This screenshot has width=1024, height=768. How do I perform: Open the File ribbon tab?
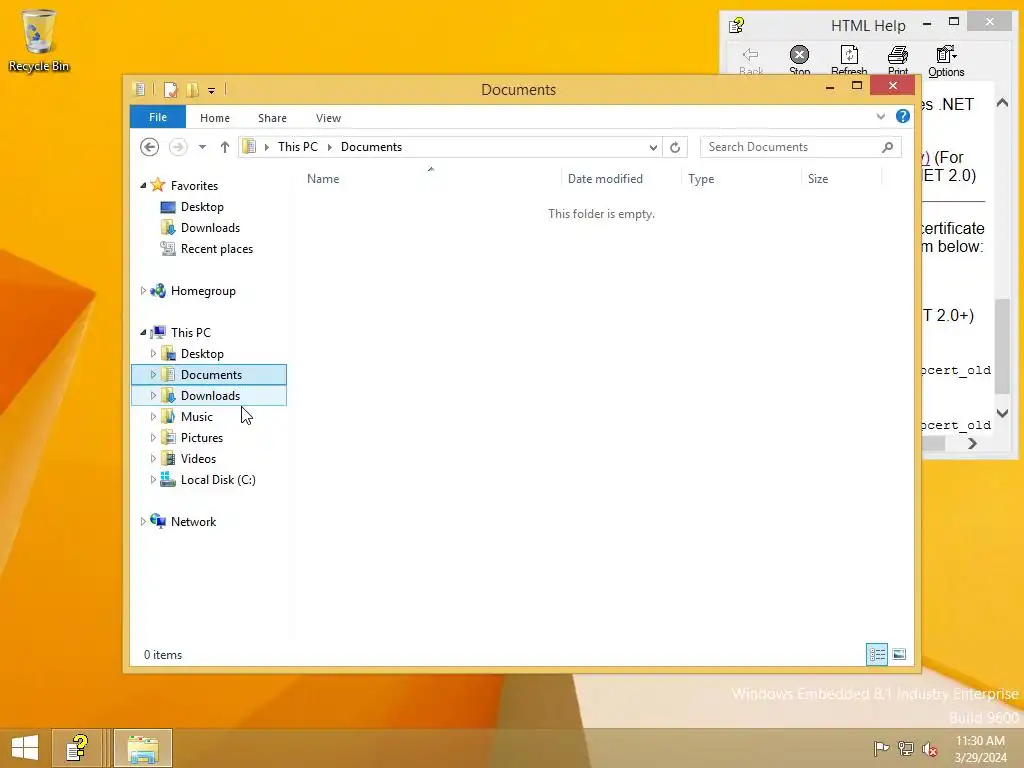(158, 118)
